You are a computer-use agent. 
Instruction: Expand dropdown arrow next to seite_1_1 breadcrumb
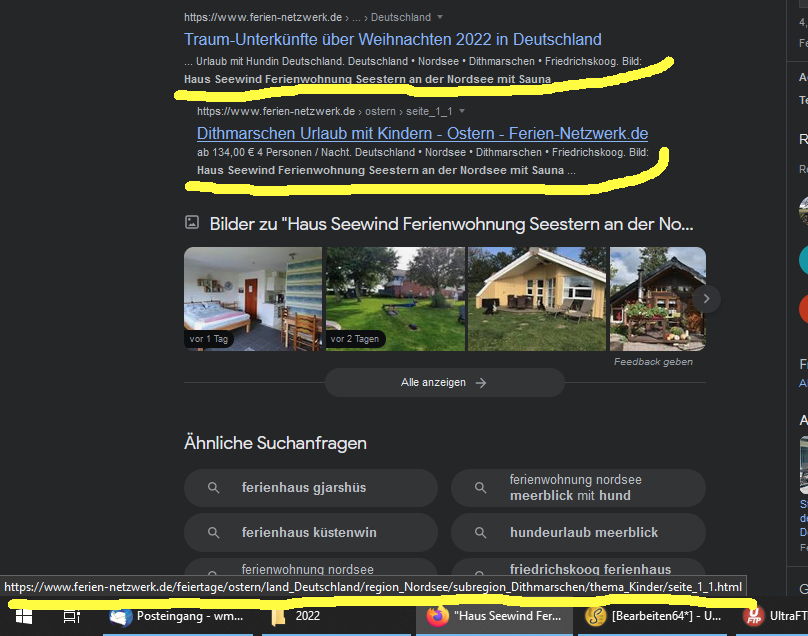tap(462, 111)
